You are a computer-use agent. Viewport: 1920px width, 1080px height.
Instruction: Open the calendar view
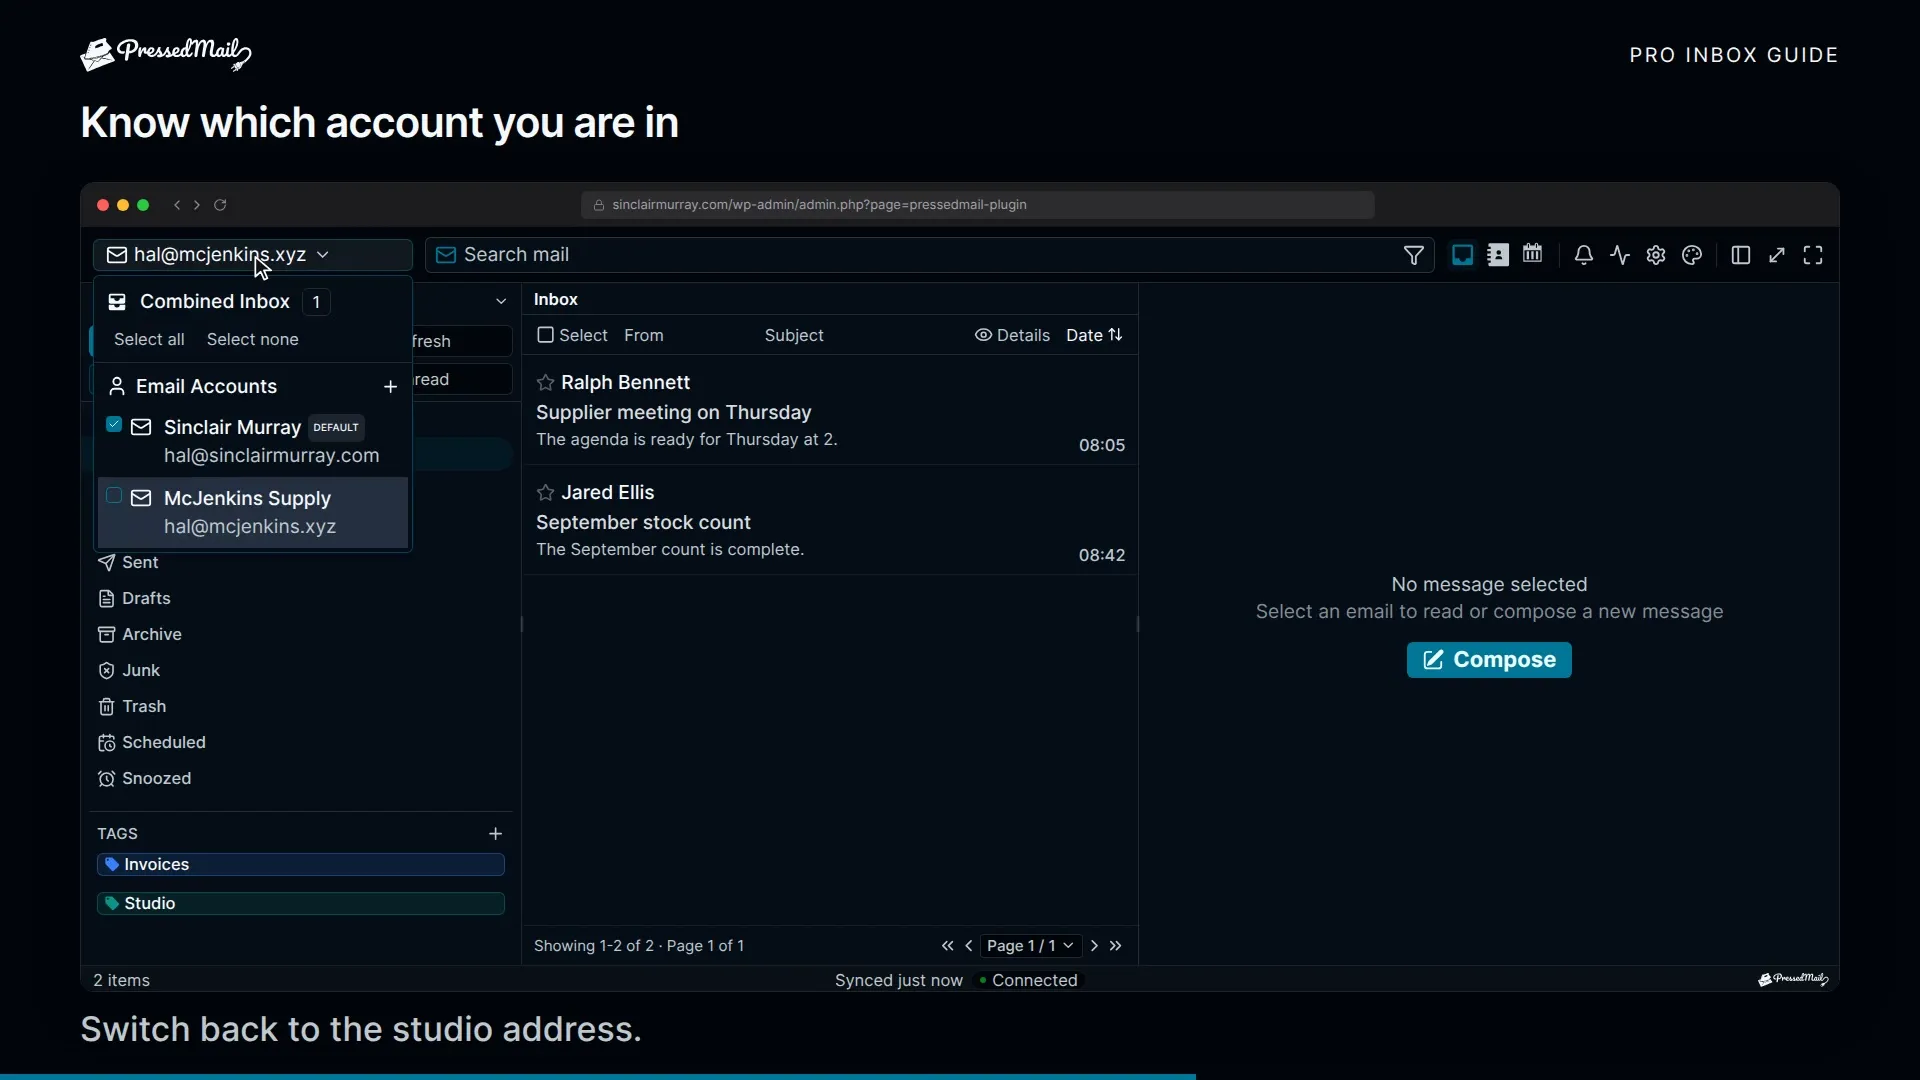pyautogui.click(x=1532, y=255)
